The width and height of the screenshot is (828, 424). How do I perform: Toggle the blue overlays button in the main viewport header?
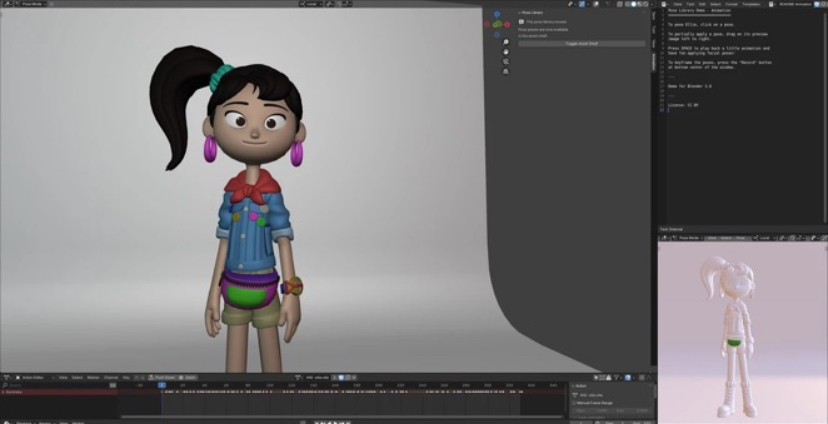click(582, 4)
